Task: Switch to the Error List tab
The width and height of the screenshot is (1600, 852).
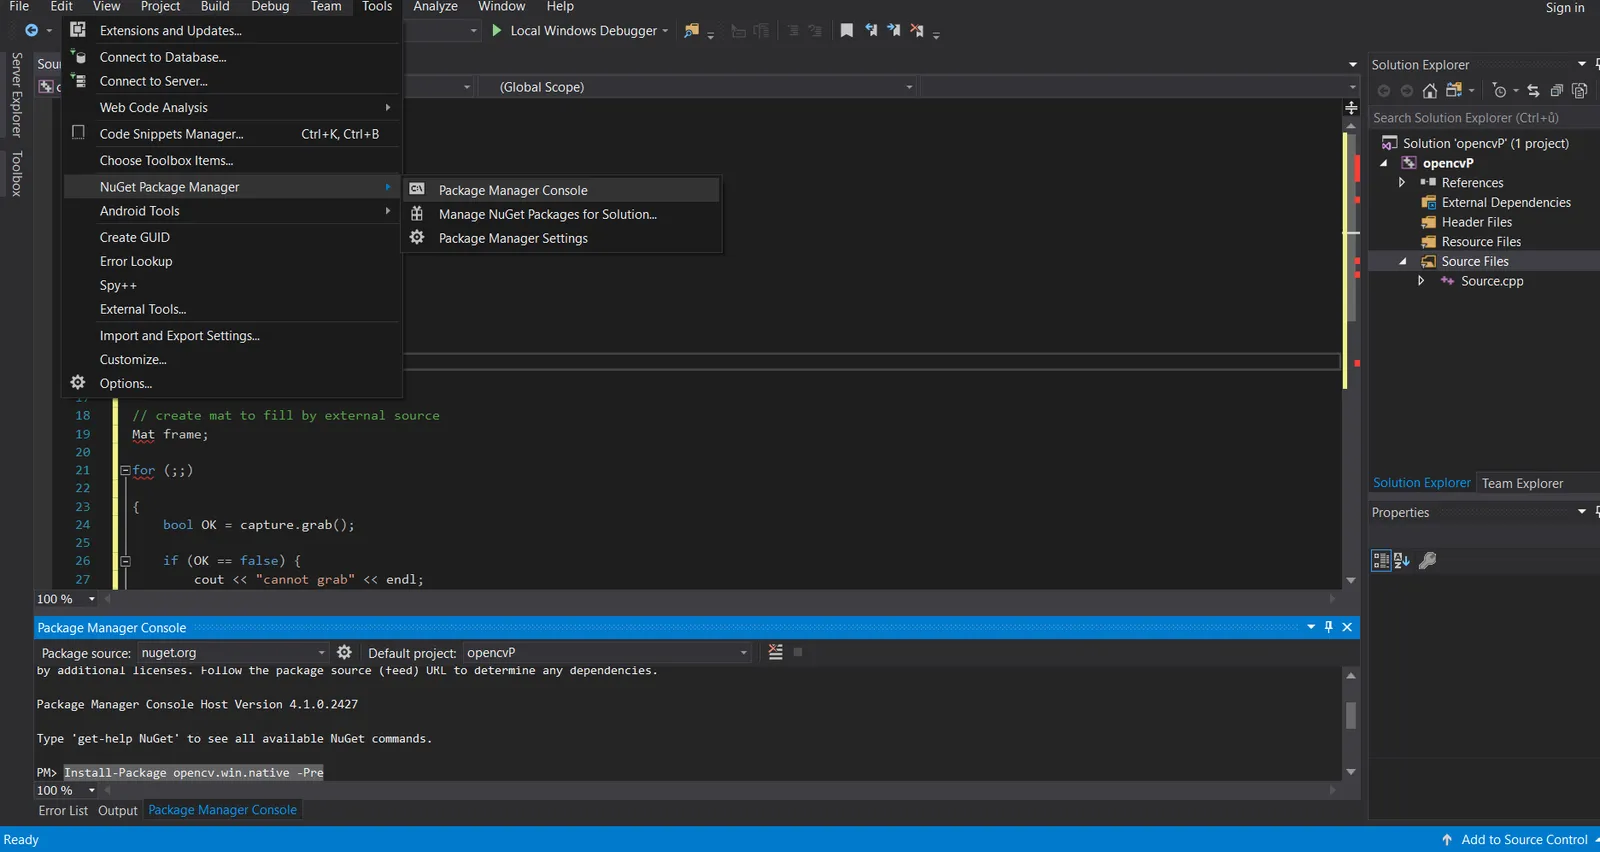Action: [x=63, y=811]
